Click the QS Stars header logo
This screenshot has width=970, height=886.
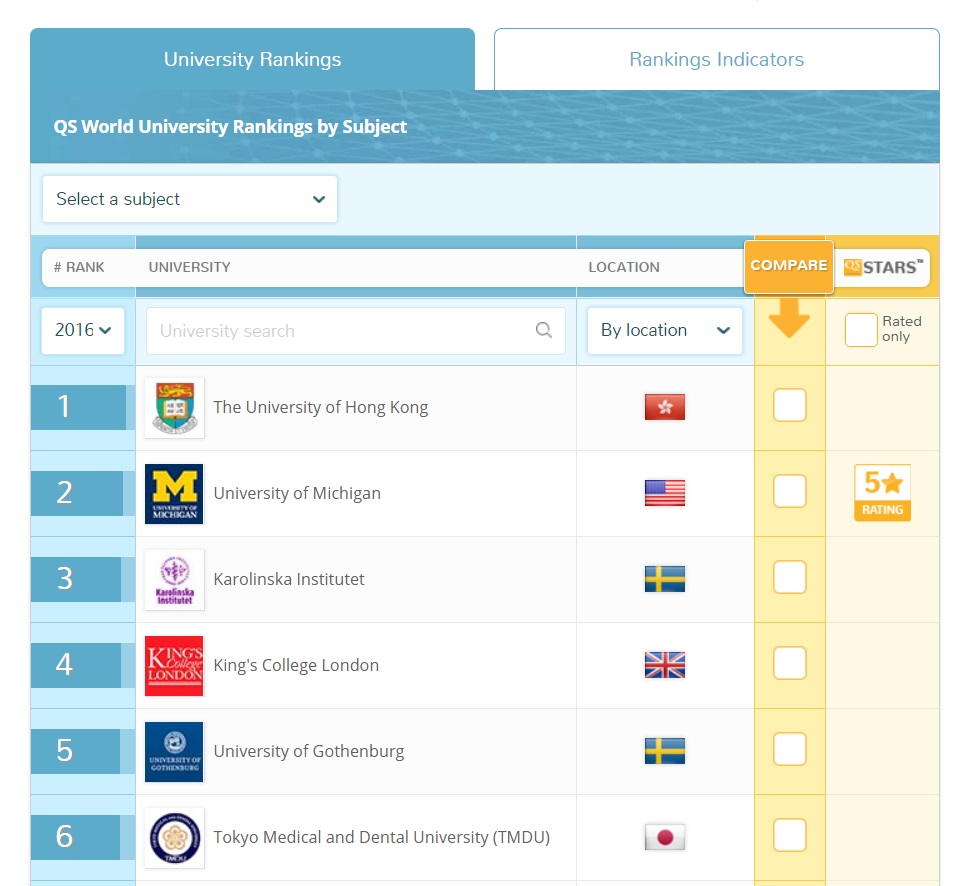click(883, 267)
